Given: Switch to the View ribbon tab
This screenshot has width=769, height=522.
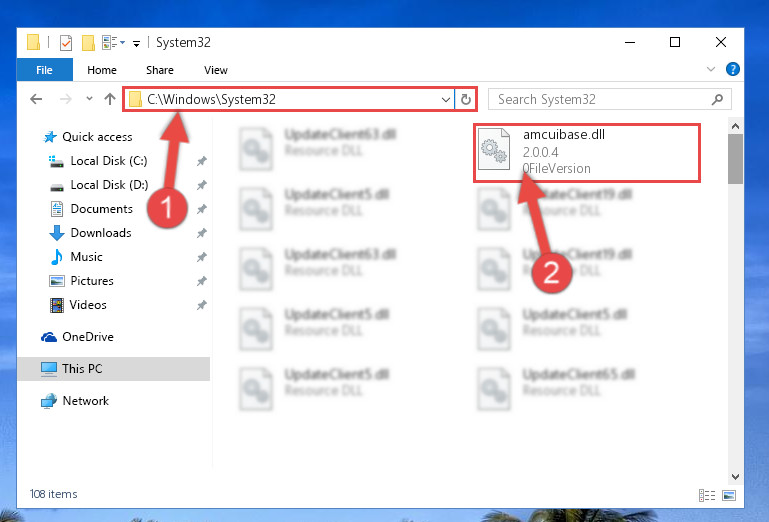Looking at the screenshot, I should coord(216,70).
